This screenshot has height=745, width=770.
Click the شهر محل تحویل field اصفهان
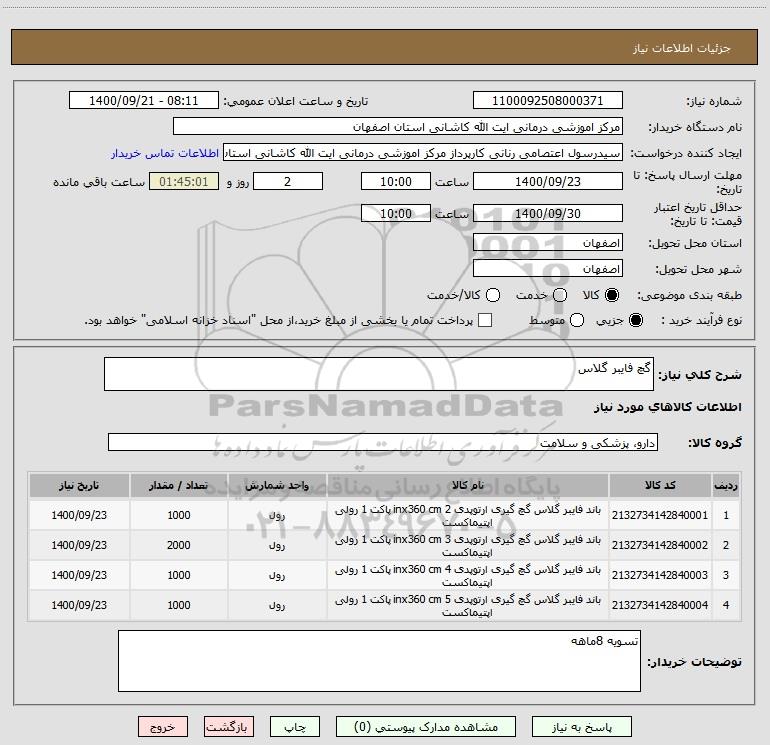(548, 269)
